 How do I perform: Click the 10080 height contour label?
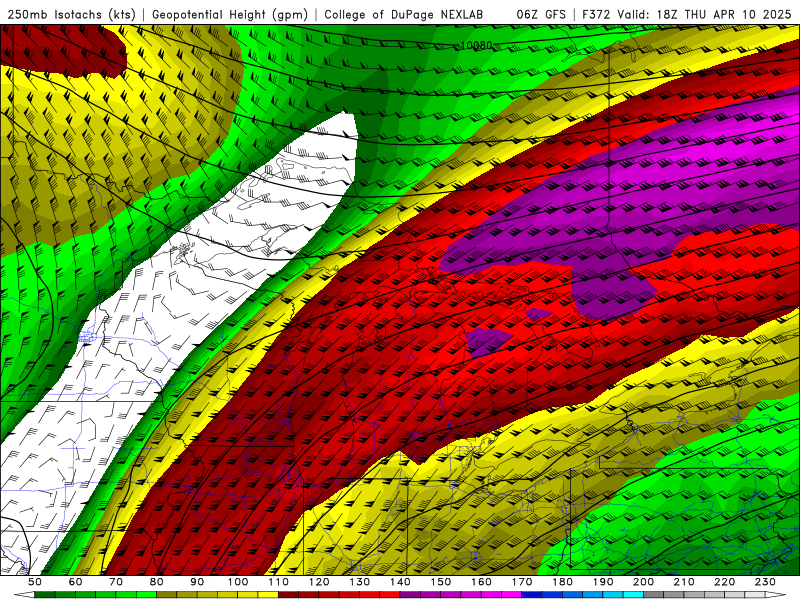pos(476,45)
